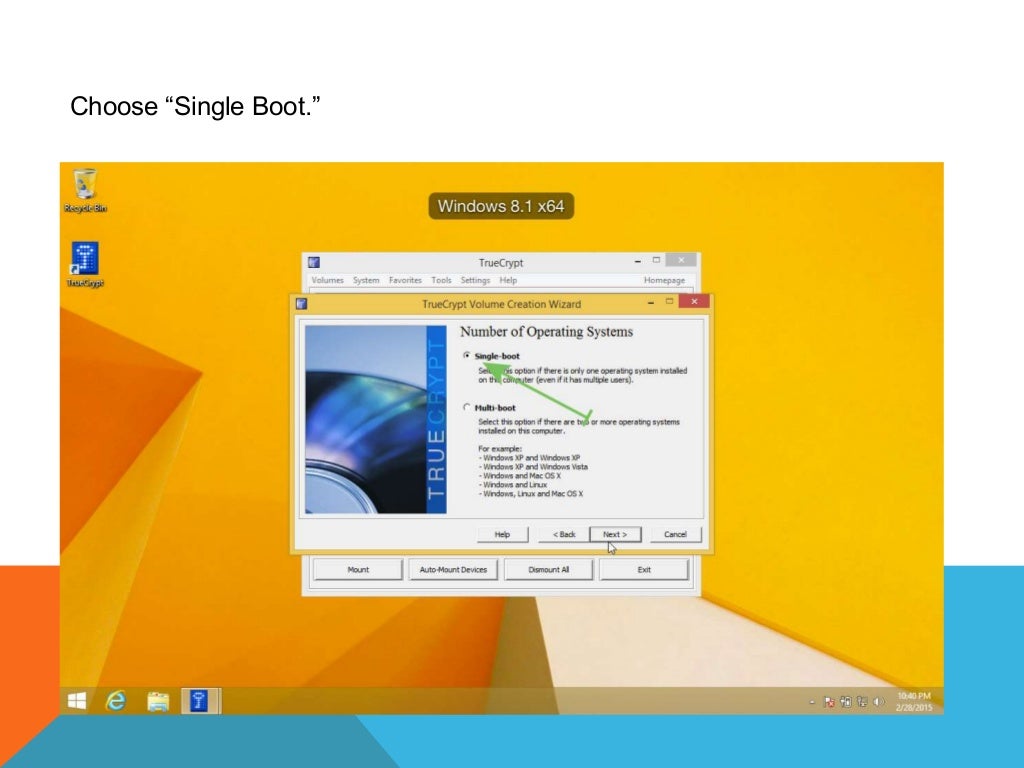Screen dimensions: 1024x768
Task: Click the 'Windows and Linux' example line
Action: tap(513, 485)
